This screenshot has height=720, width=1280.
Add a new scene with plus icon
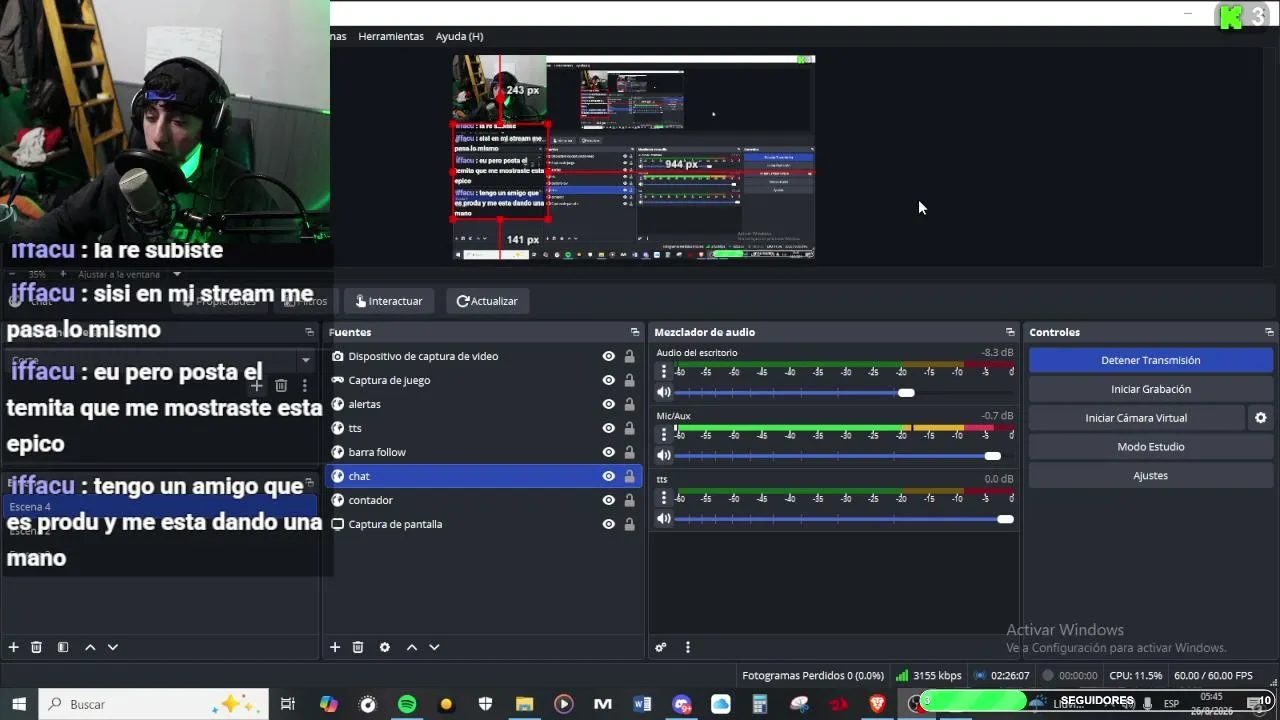[14, 647]
